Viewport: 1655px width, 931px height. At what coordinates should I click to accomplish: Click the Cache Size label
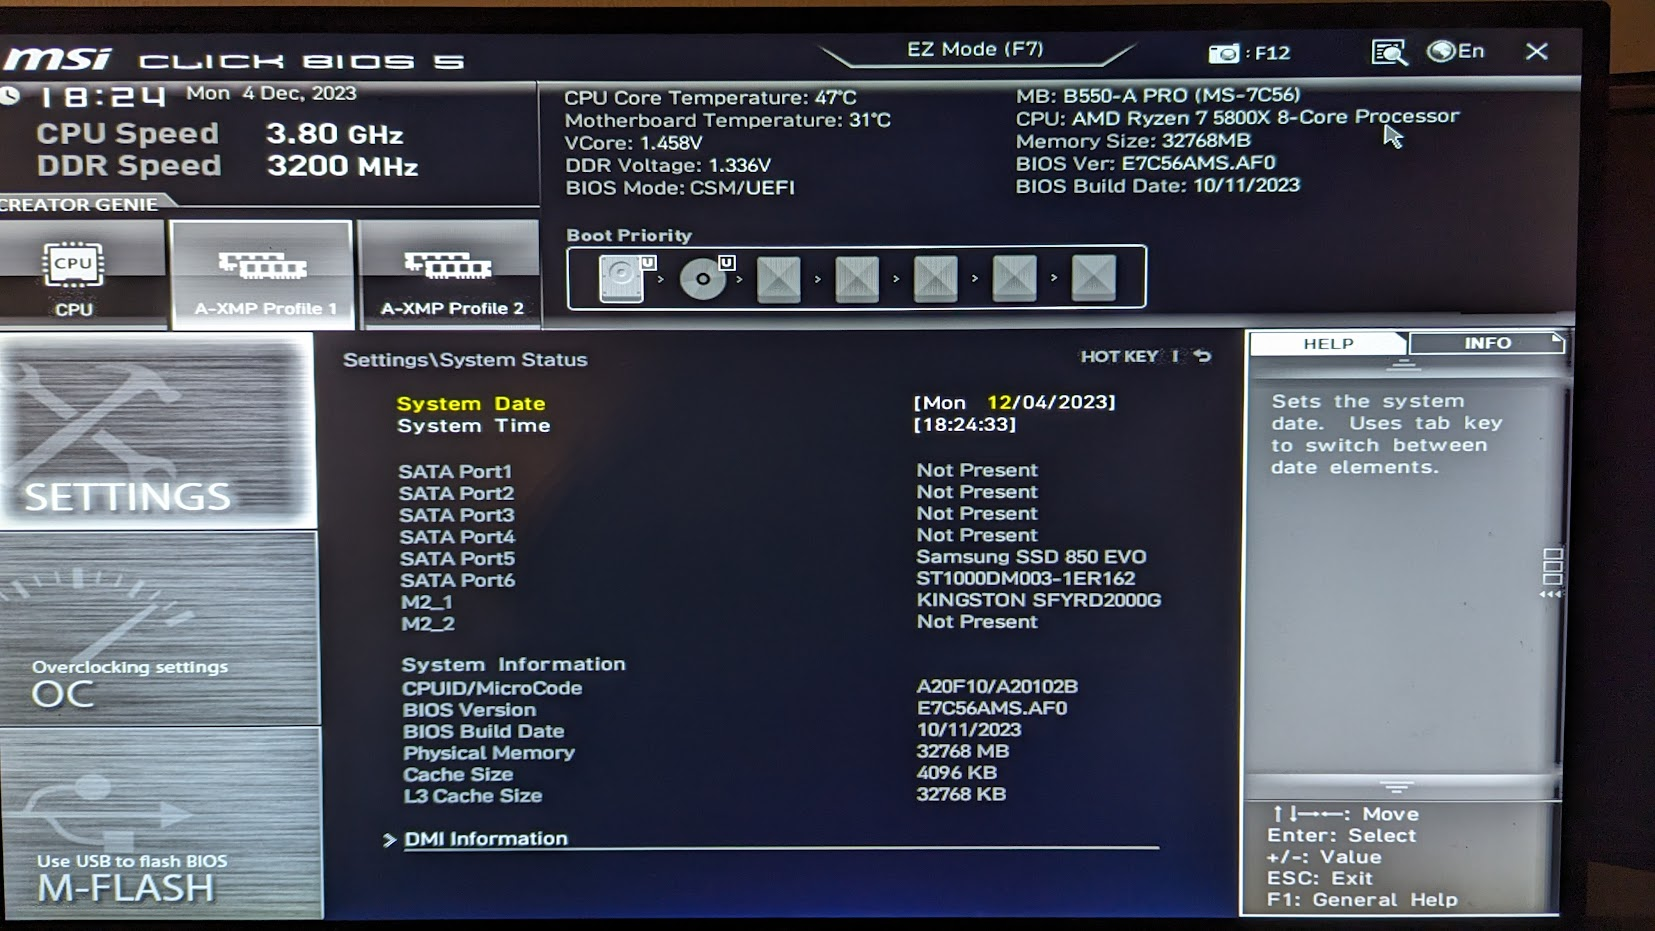(458, 775)
